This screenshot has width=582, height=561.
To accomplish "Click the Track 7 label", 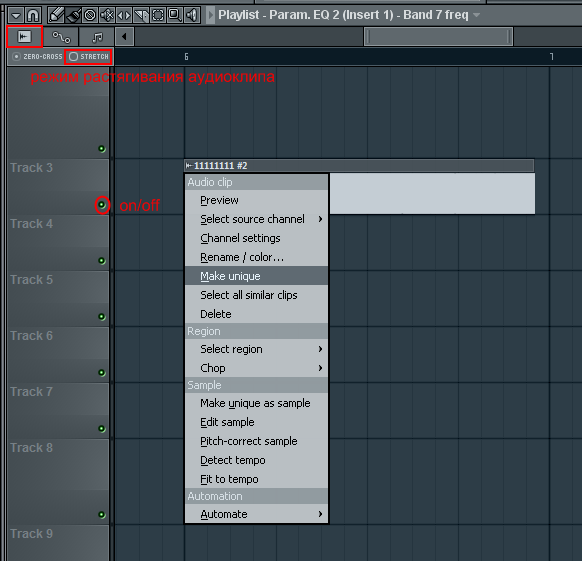I will (x=32, y=392).
